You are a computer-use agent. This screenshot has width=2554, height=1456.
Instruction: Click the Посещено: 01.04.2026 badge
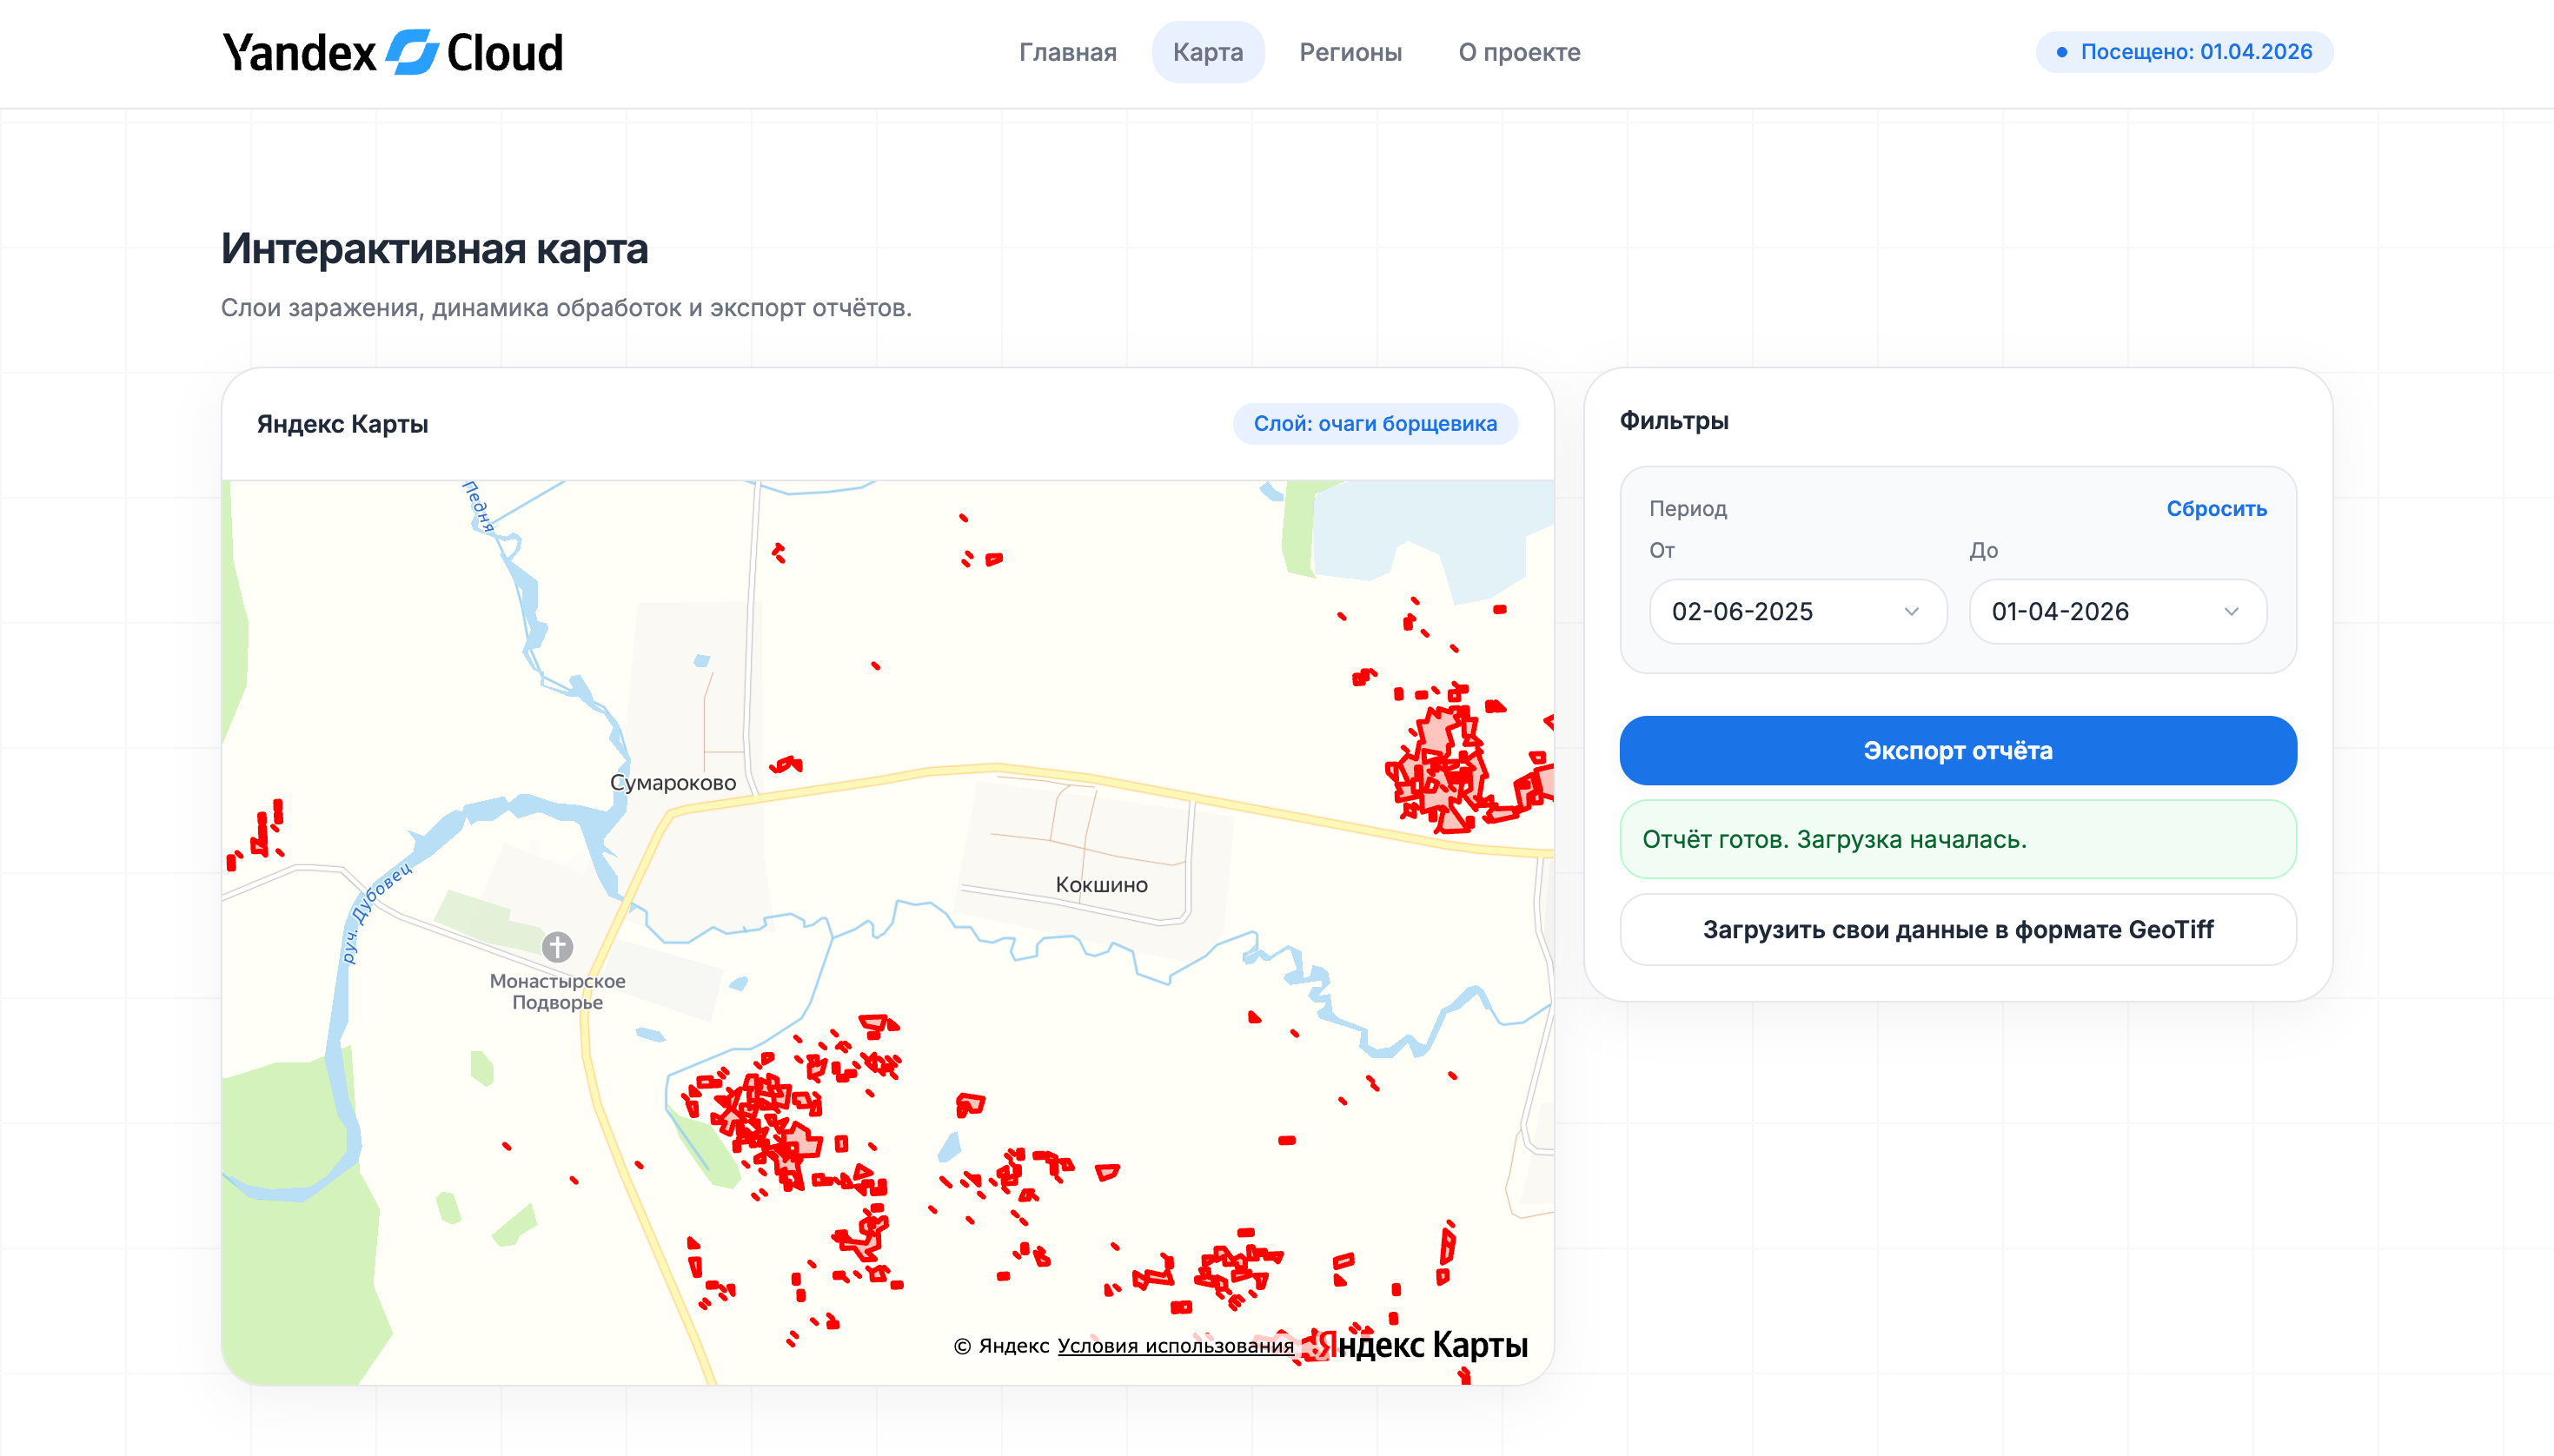(2184, 52)
